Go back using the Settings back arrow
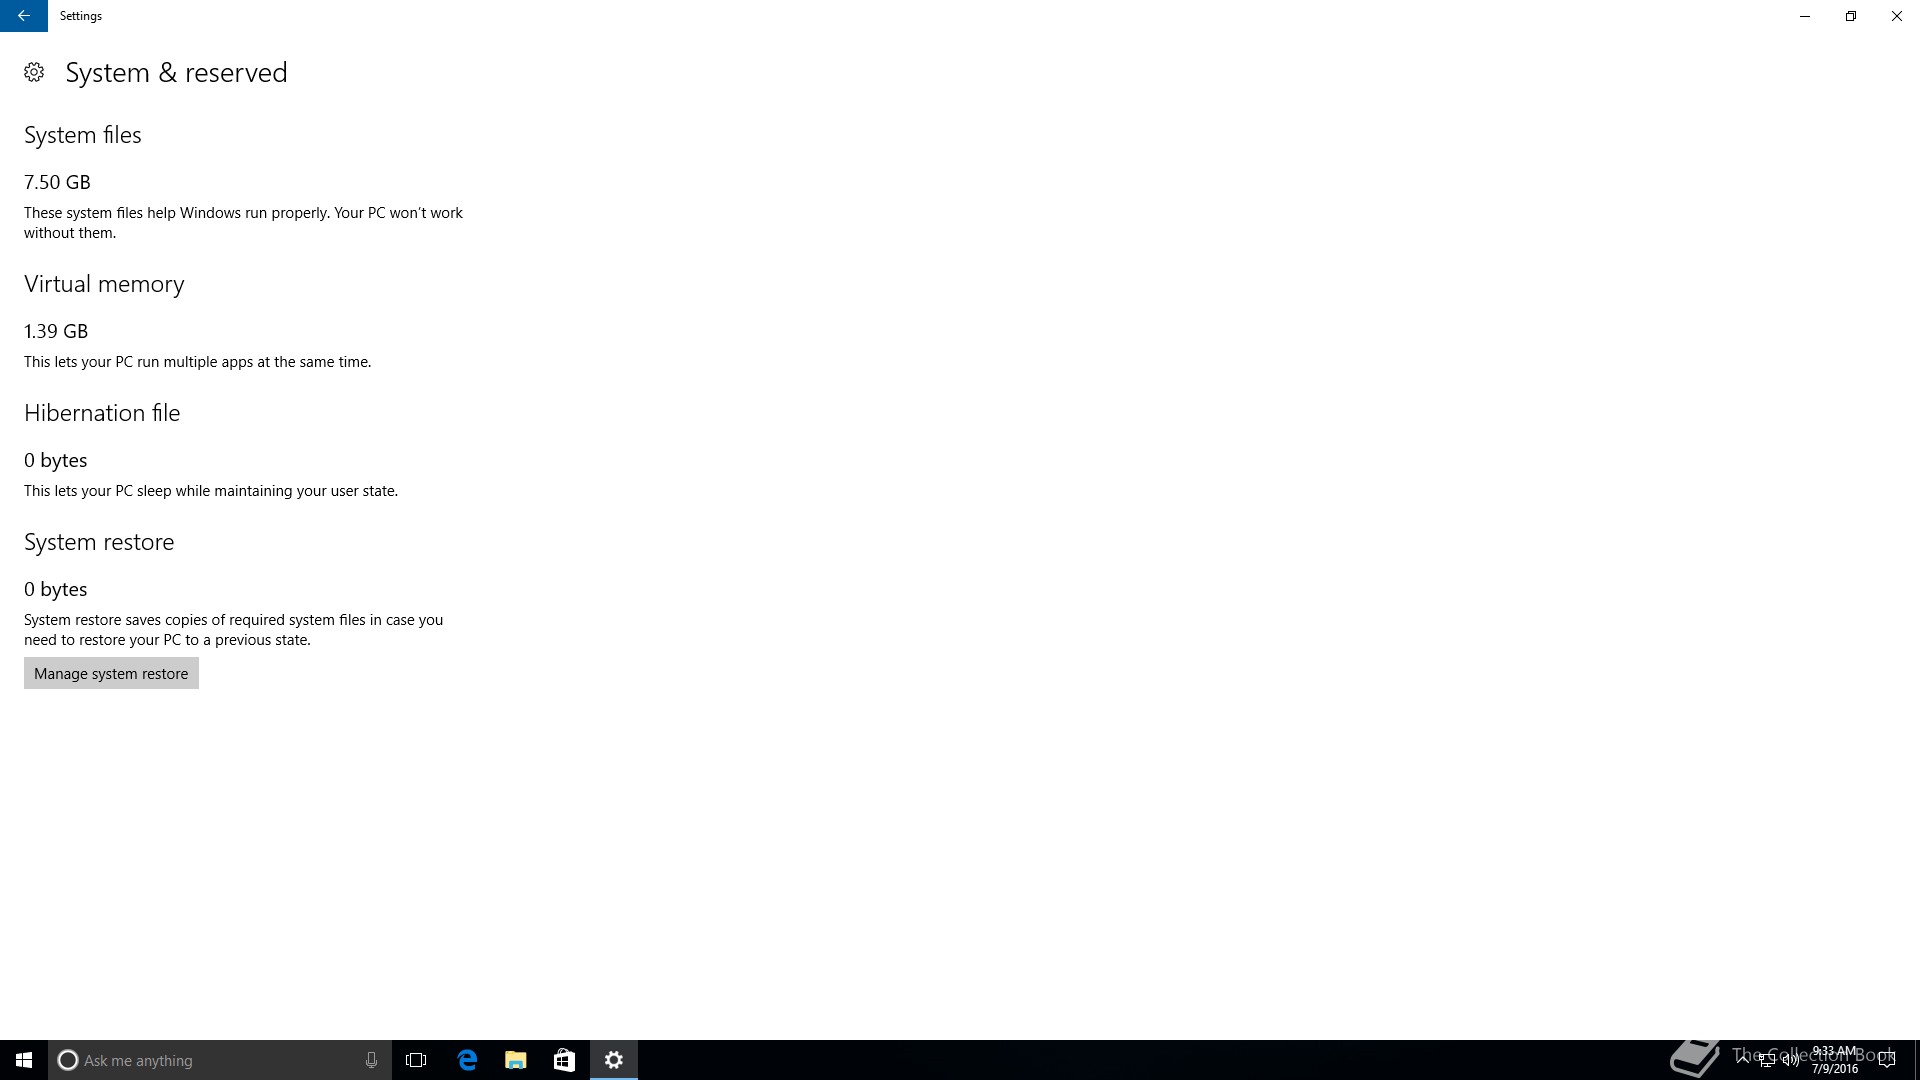The image size is (1920, 1080). (x=23, y=16)
